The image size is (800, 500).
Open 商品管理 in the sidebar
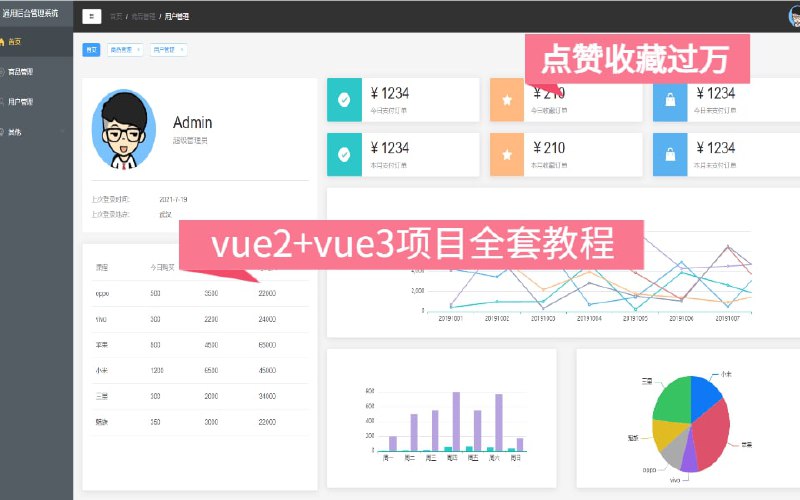(20, 71)
